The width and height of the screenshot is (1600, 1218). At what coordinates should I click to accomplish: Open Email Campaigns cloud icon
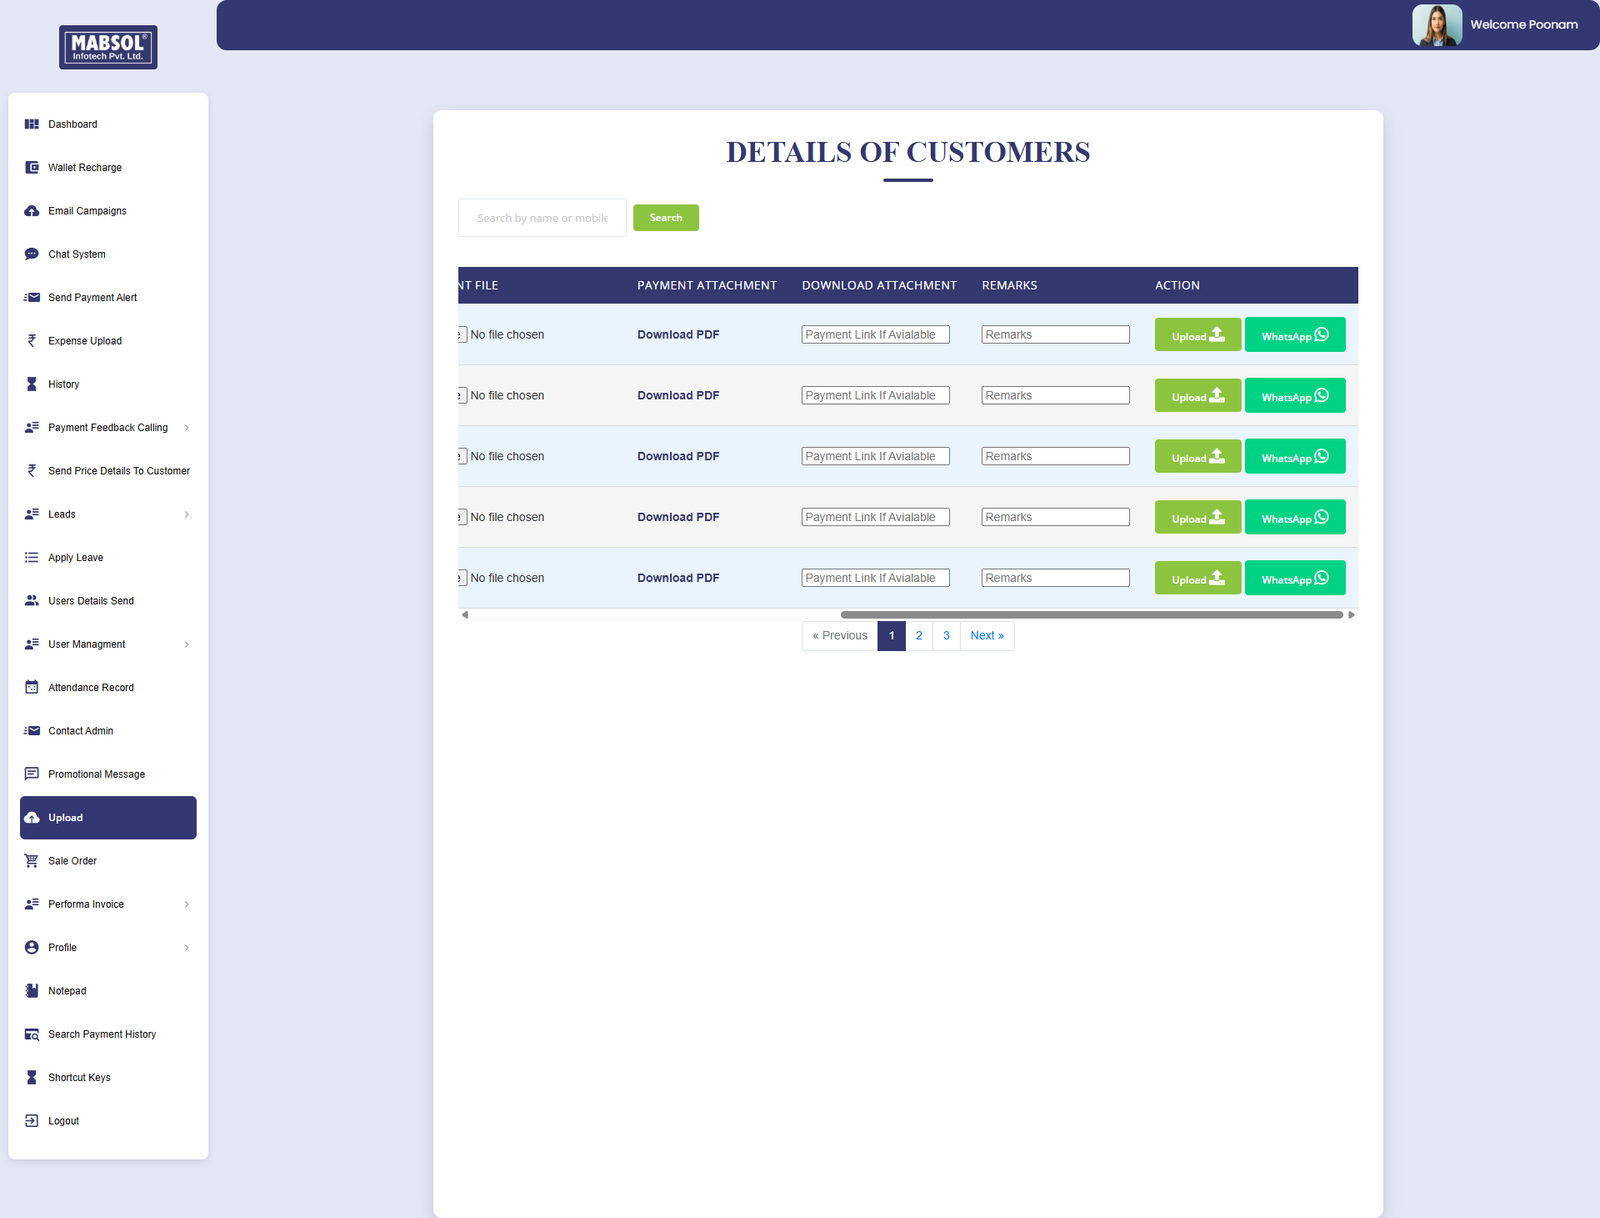tap(32, 211)
